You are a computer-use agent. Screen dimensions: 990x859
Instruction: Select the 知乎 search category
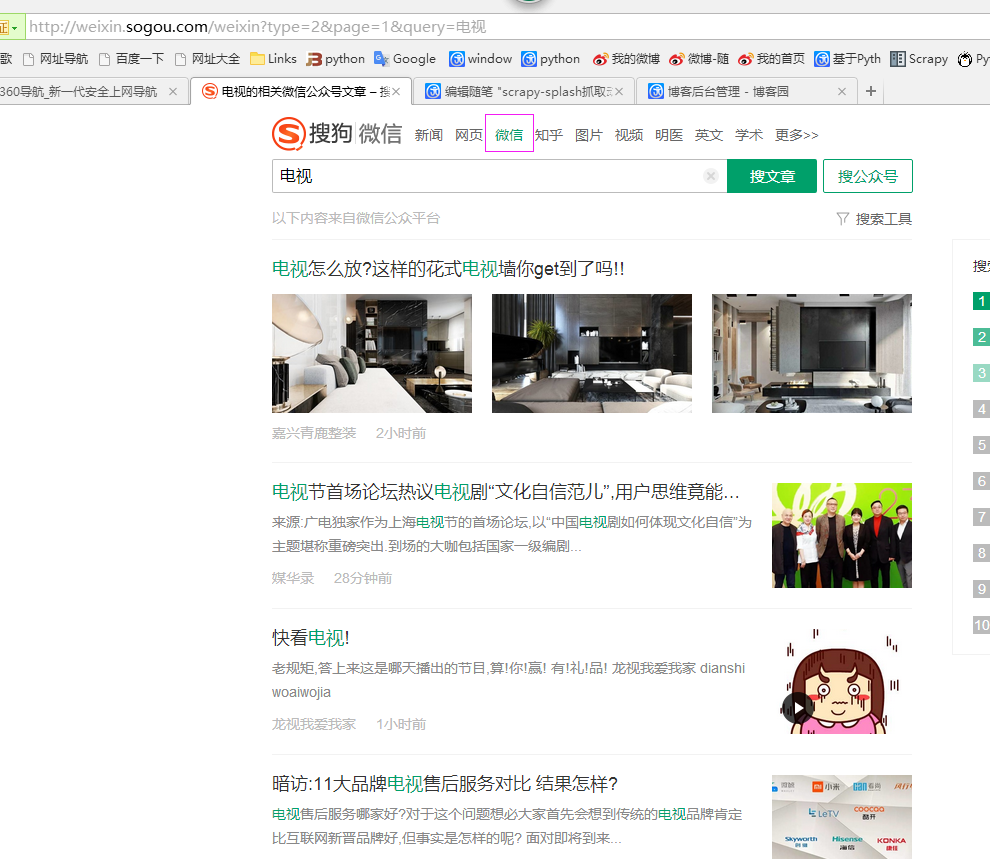[x=549, y=135]
